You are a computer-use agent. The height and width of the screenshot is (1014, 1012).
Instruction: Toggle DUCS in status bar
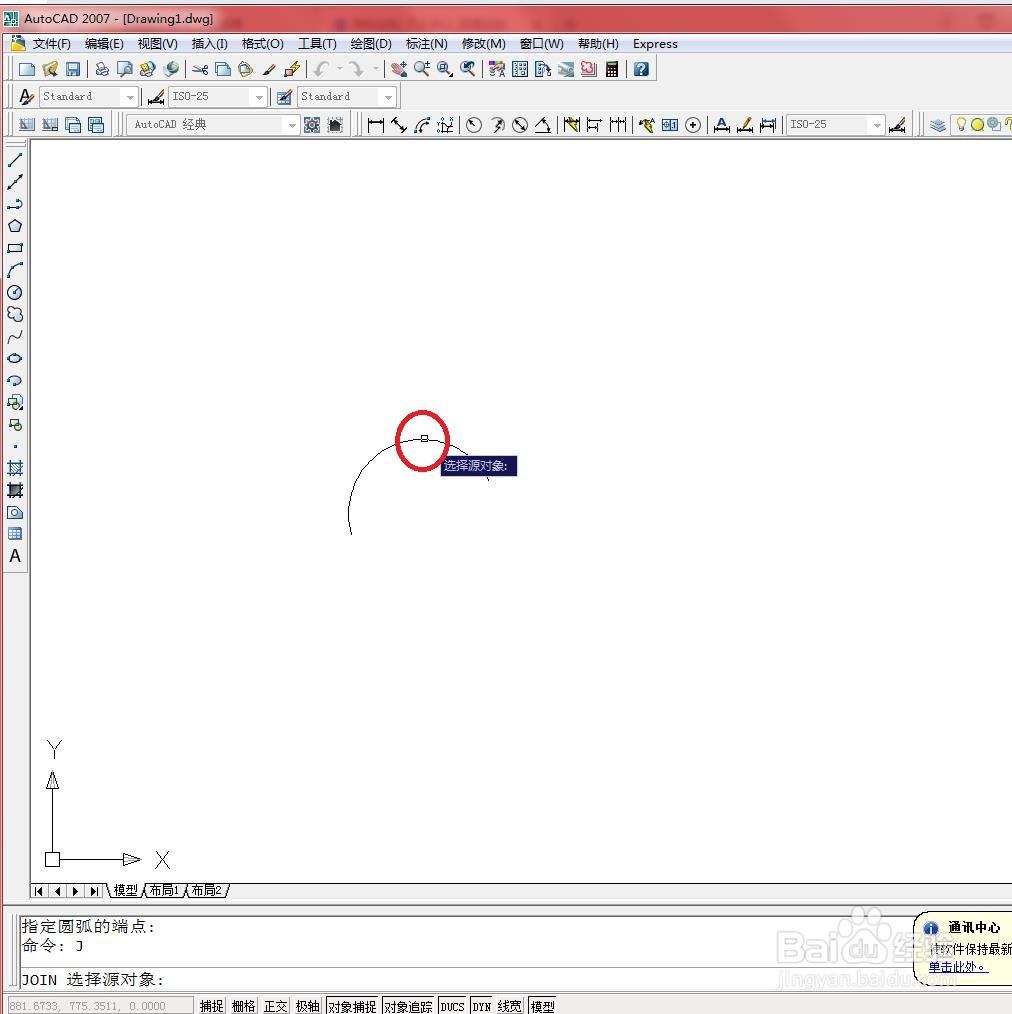(x=453, y=1006)
